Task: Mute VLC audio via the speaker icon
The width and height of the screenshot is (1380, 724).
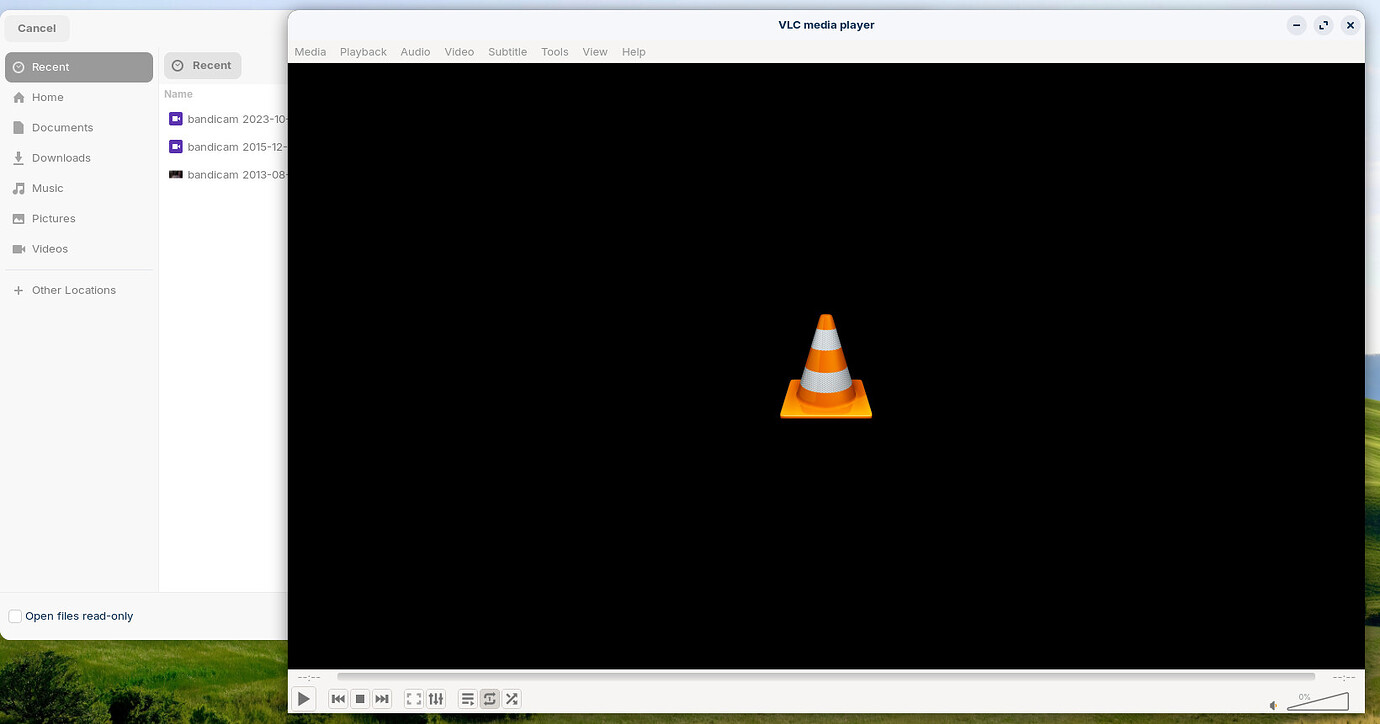Action: [x=1273, y=704]
